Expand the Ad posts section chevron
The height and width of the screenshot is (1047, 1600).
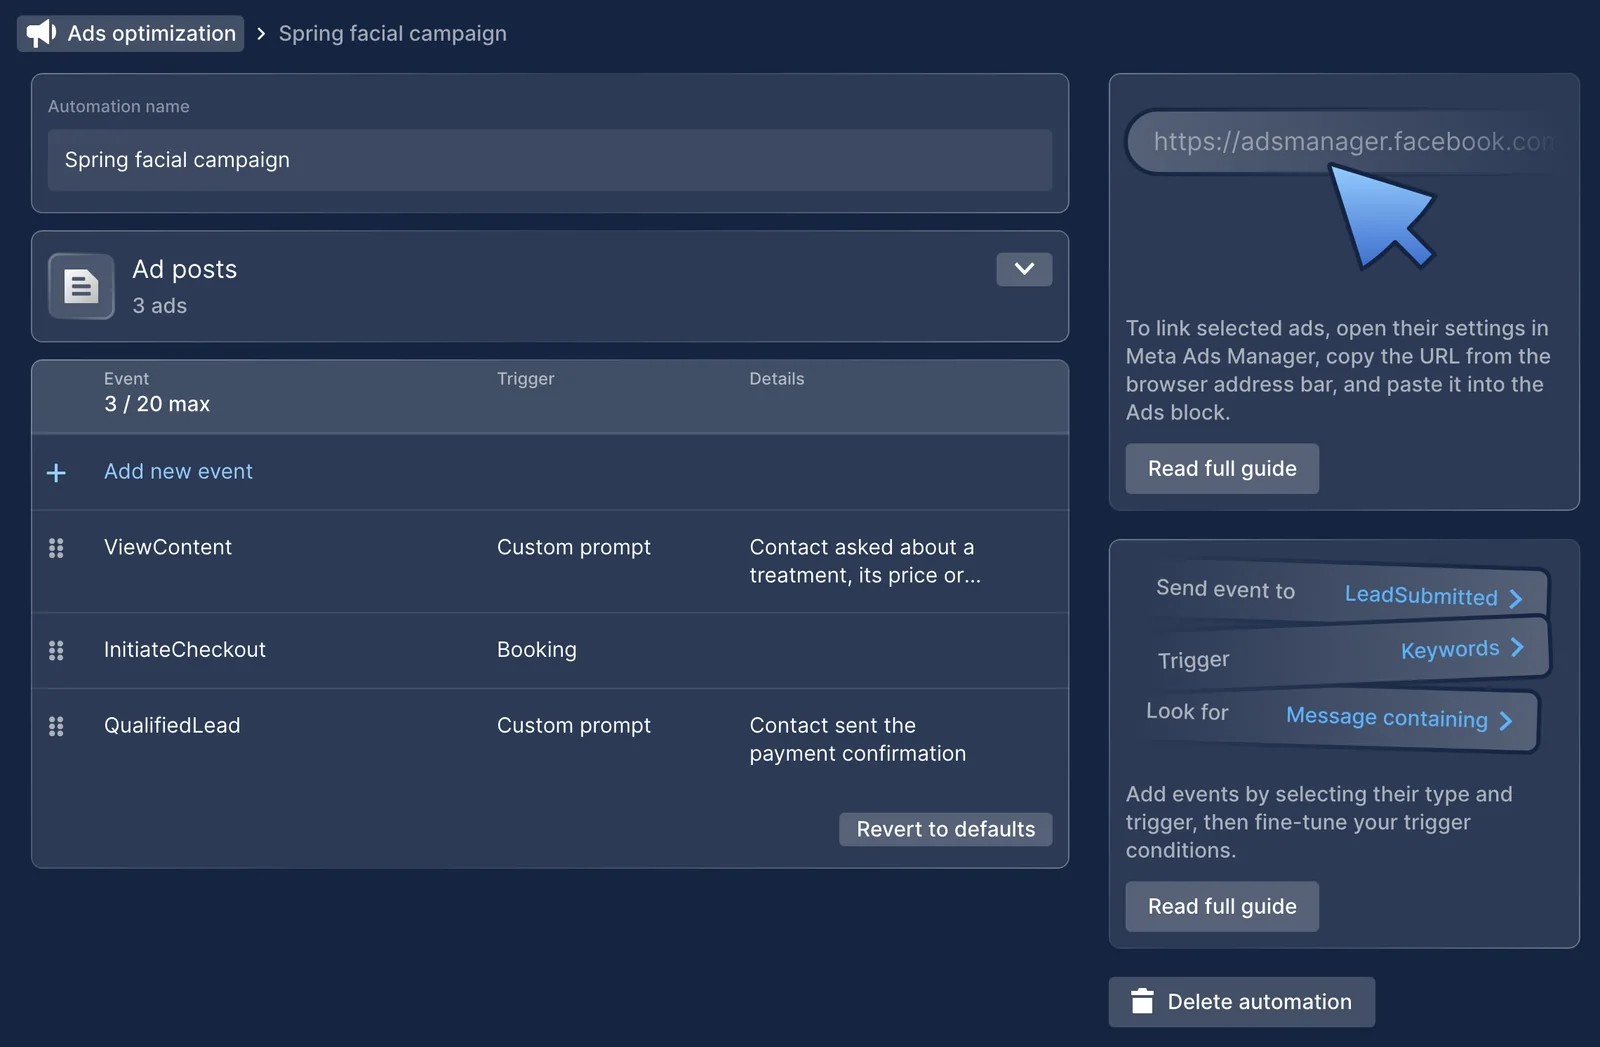[x=1024, y=269]
